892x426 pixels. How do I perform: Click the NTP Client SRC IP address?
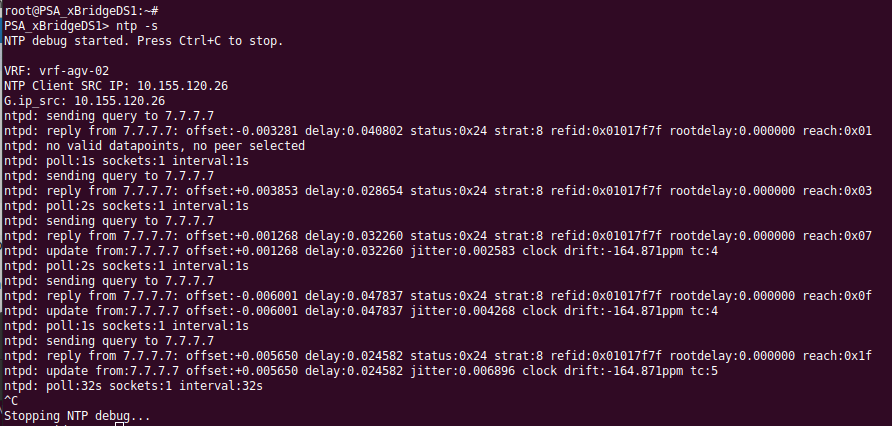click(x=183, y=86)
